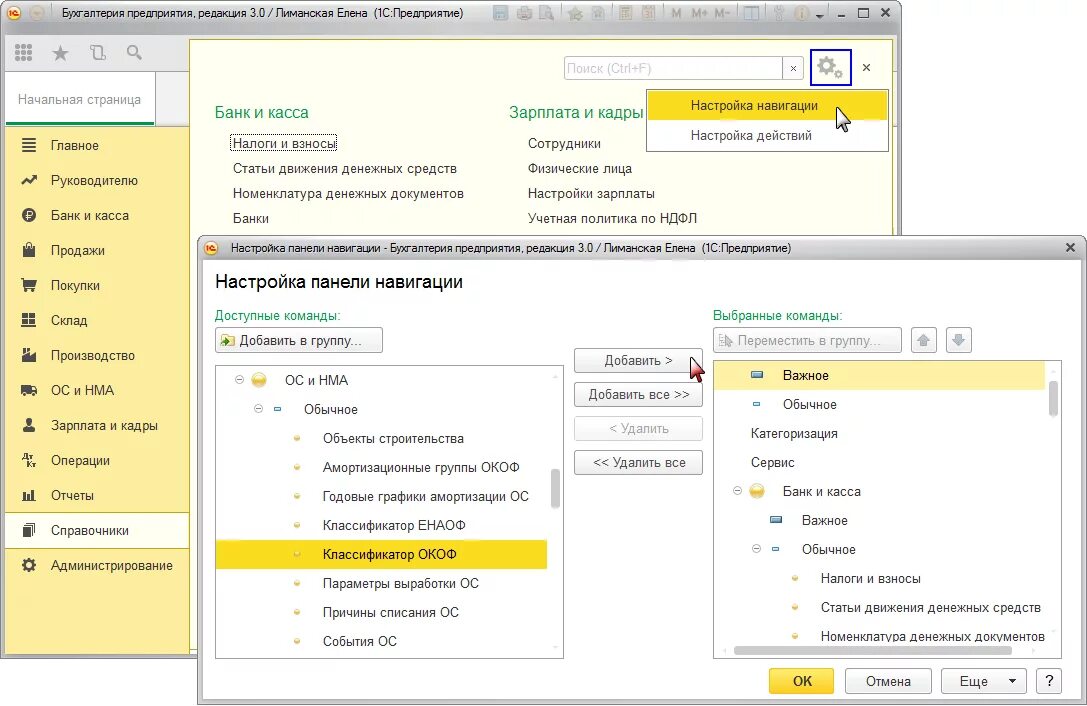Viewport: 1087px width, 706px height.
Task: Open Банки link
Action: pos(251,218)
